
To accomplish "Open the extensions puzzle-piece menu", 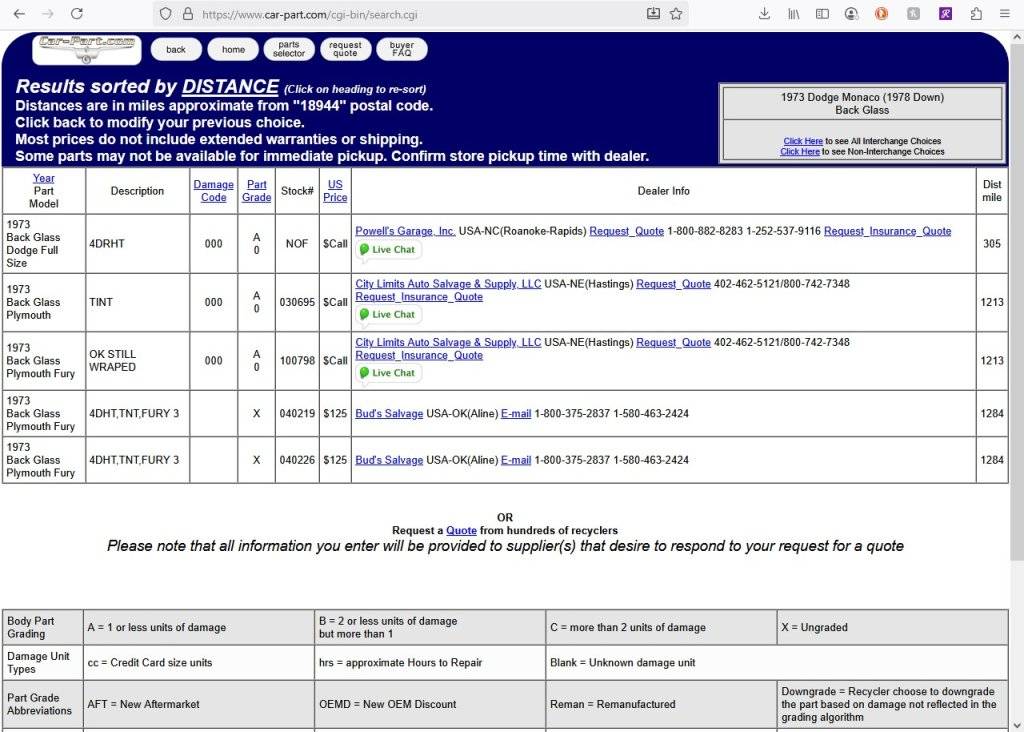I will (976, 14).
